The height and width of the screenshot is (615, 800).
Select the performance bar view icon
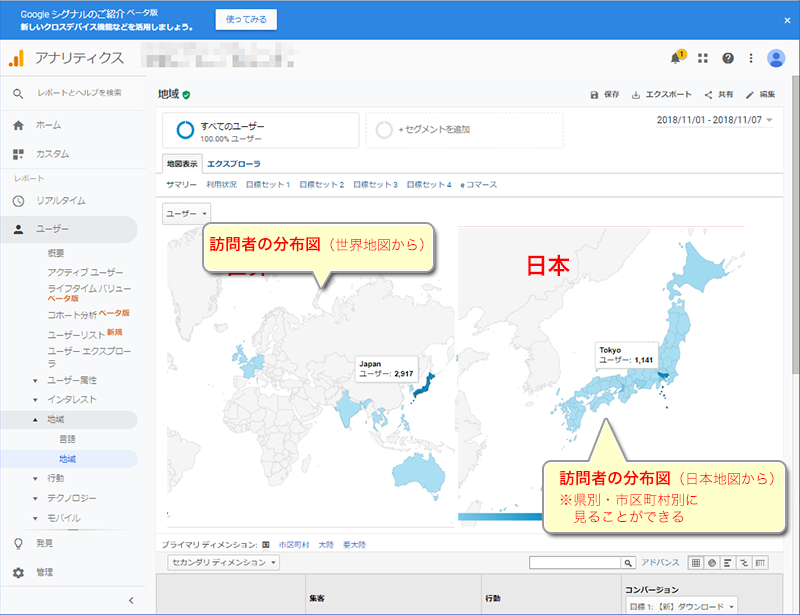coord(728,563)
